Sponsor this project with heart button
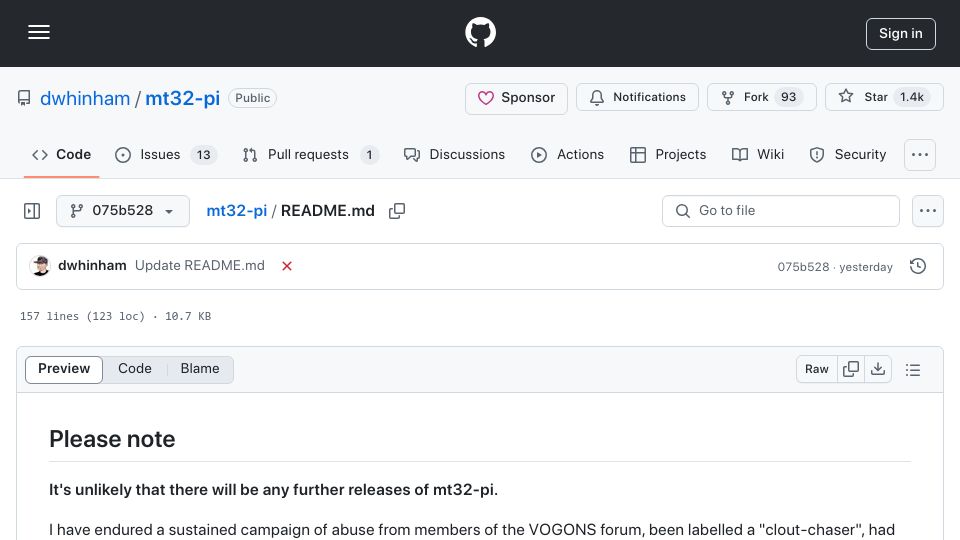Viewport: 960px width, 540px height. pyautogui.click(x=516, y=98)
